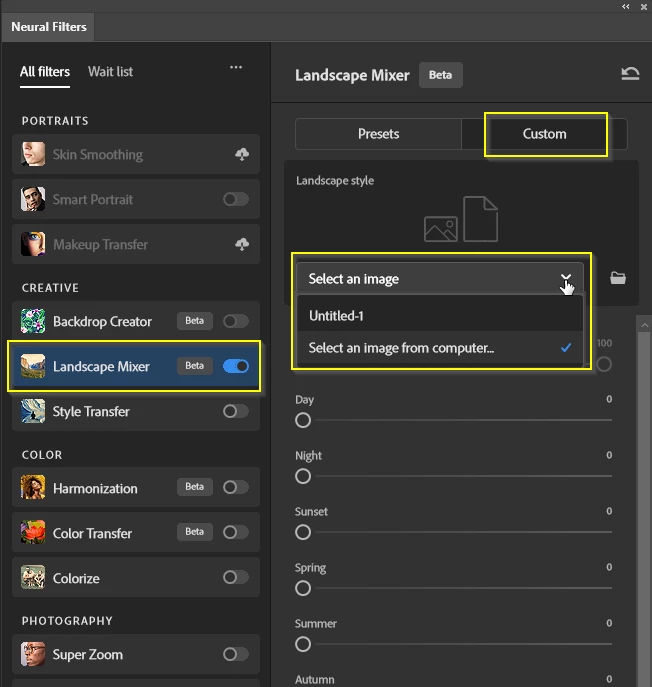Click the Day slider handle
Image resolution: width=652 pixels, height=687 pixels.
click(x=303, y=420)
